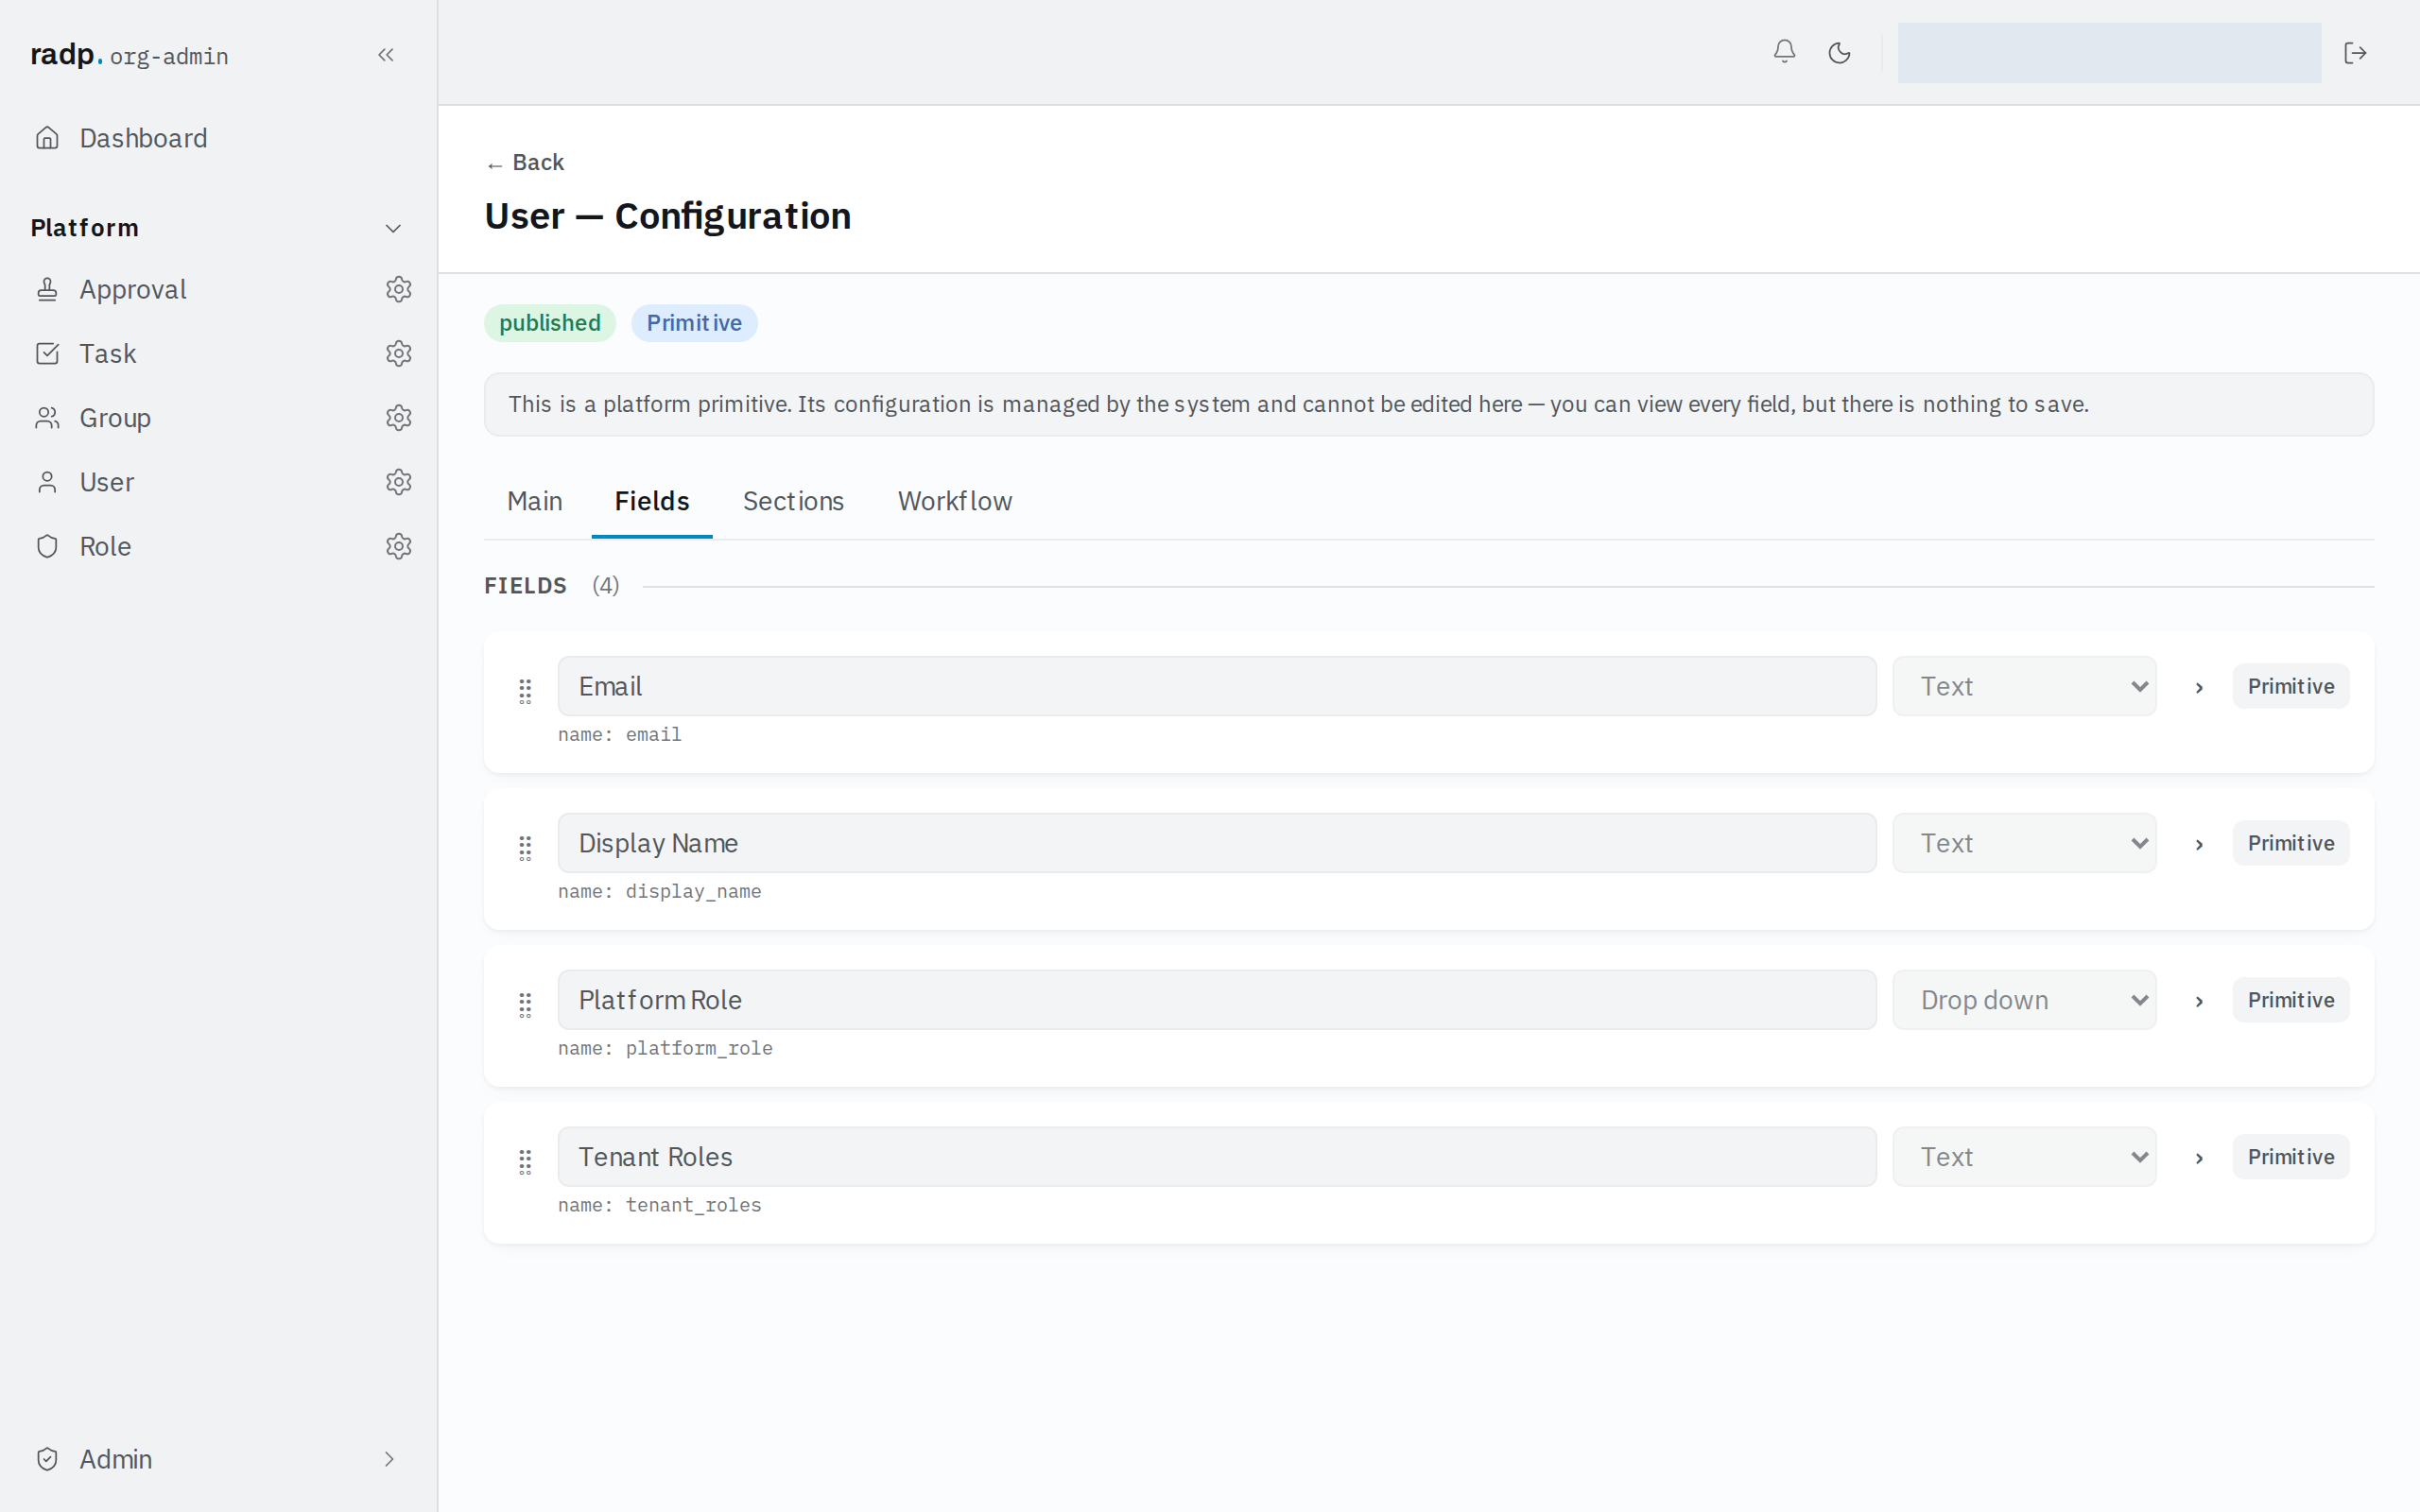This screenshot has width=2420, height=1512.
Task: Open Tenant Roles type dropdown
Action: (x=2024, y=1157)
